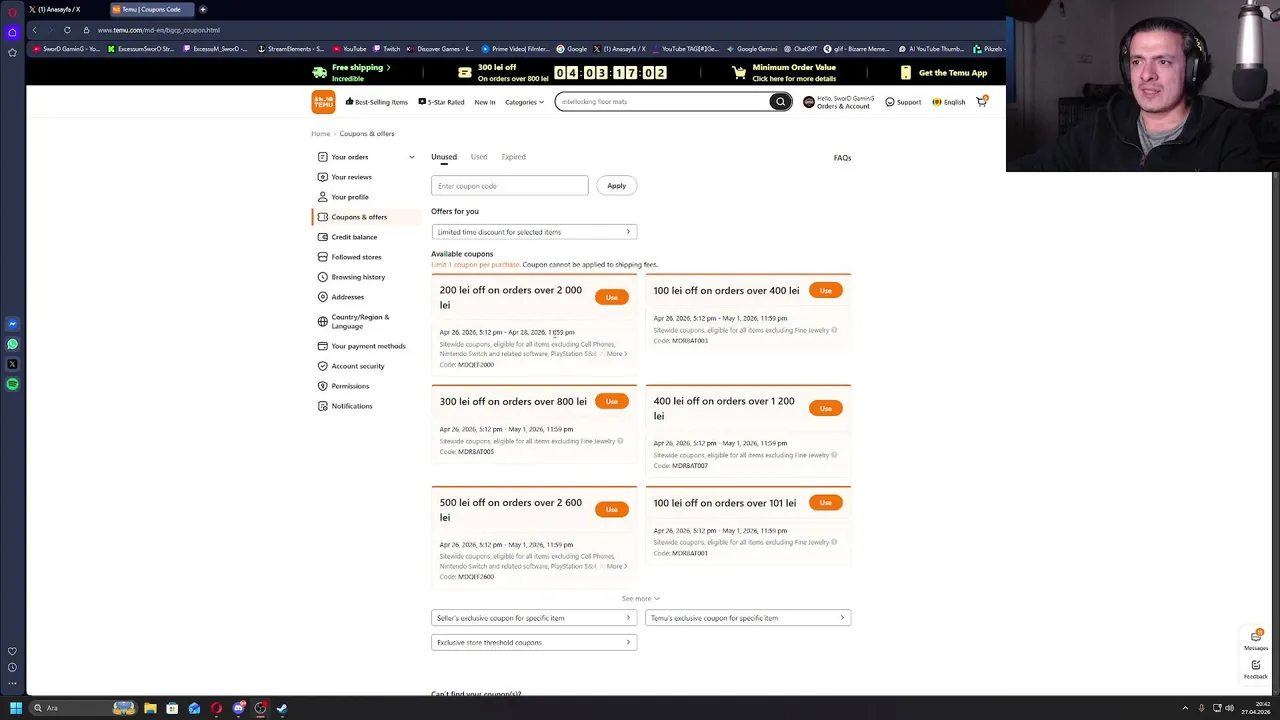Open Opera sidebar Spotify icon
Screen dimensions: 1280x720
tap(12, 384)
